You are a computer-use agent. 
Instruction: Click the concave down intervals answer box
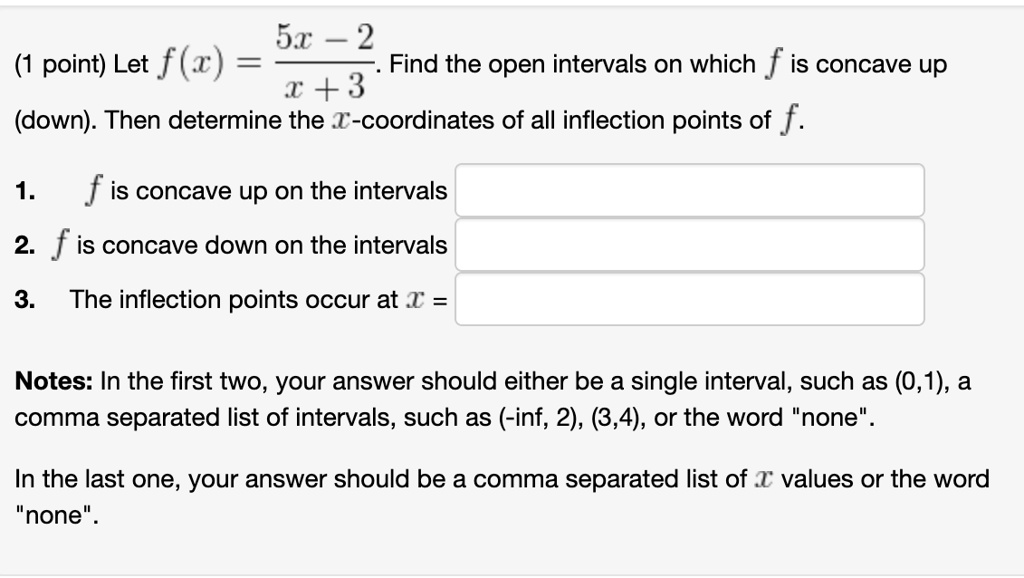(x=690, y=244)
